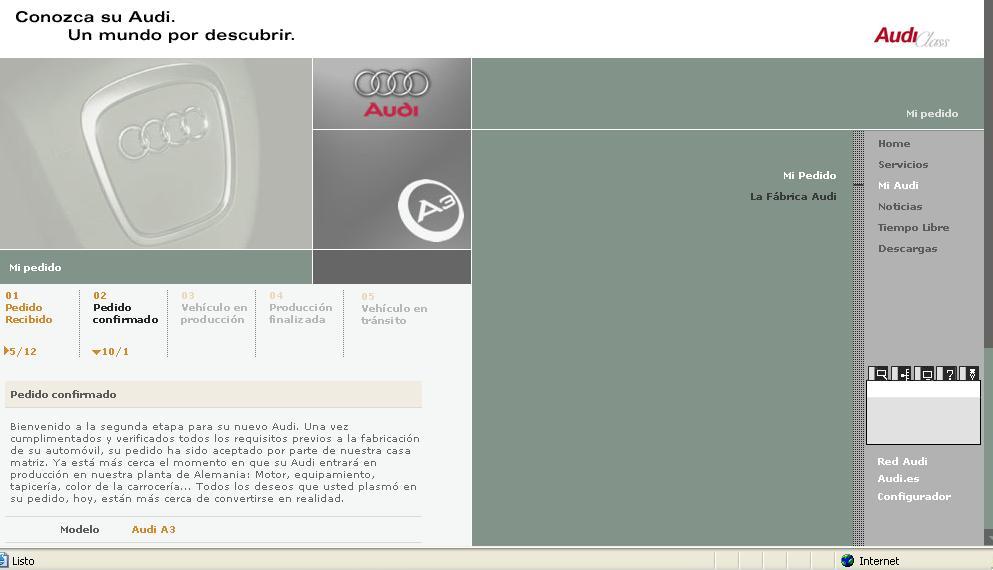Open Tiempo Libre menu item
Screen dimensions: 993x570
click(913, 227)
